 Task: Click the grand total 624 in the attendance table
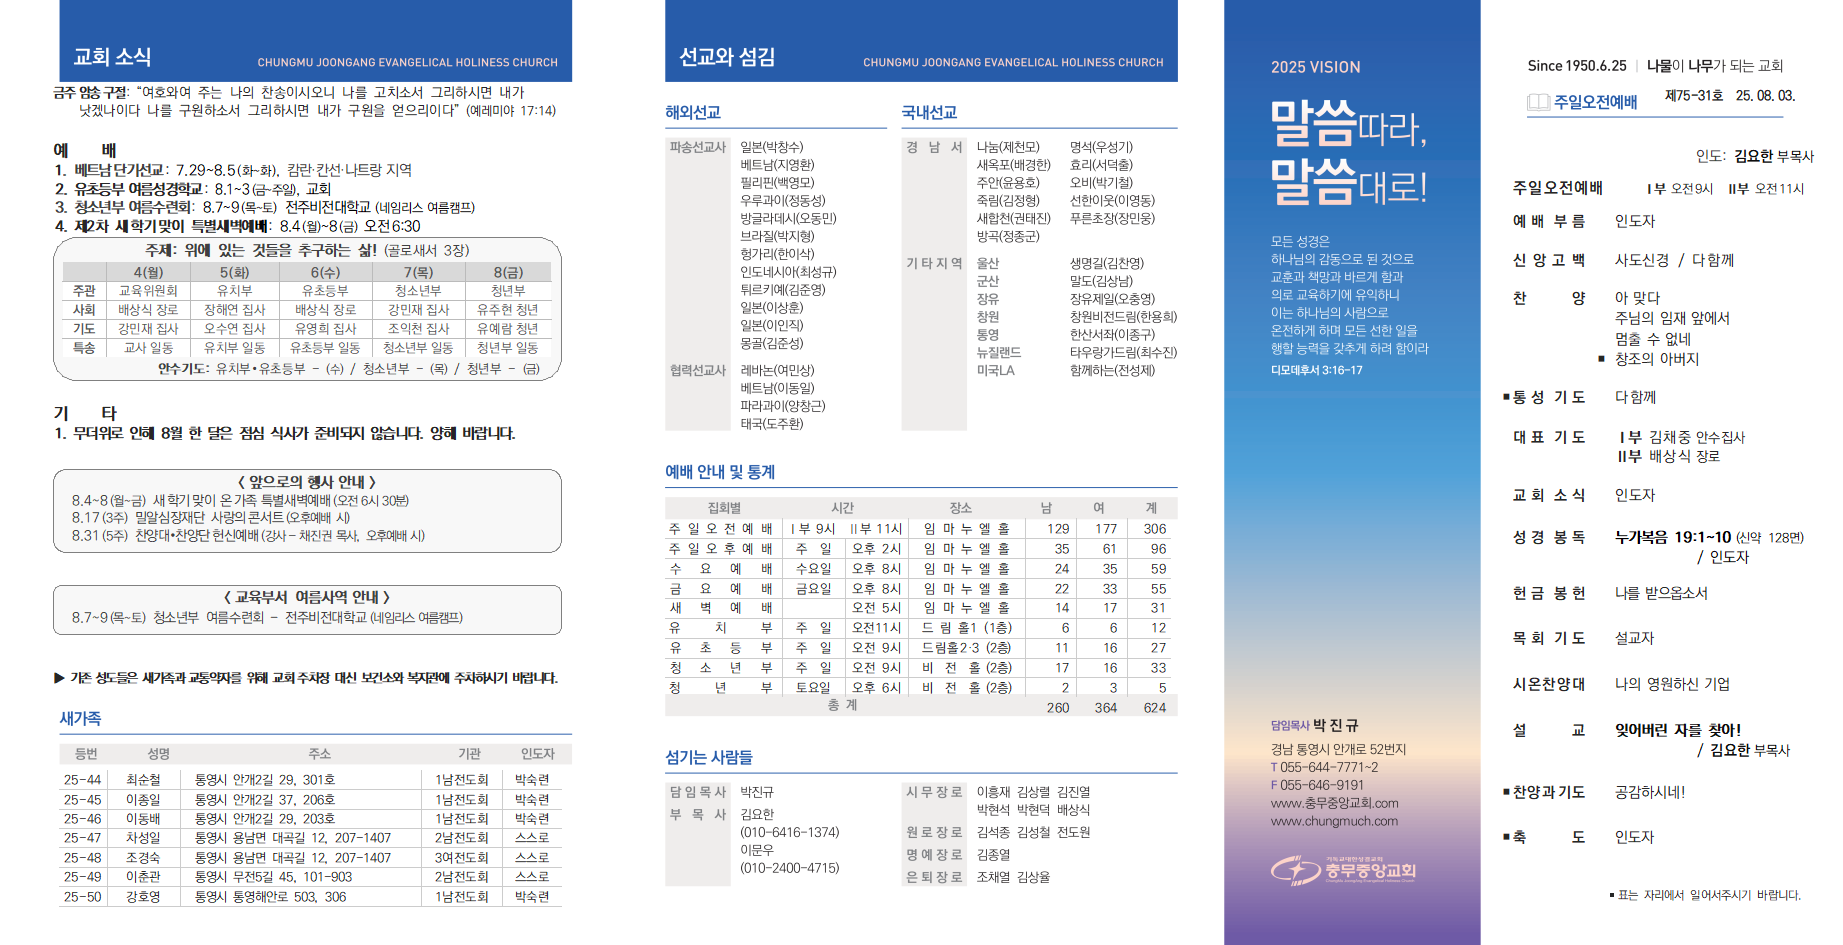[x=1154, y=707]
